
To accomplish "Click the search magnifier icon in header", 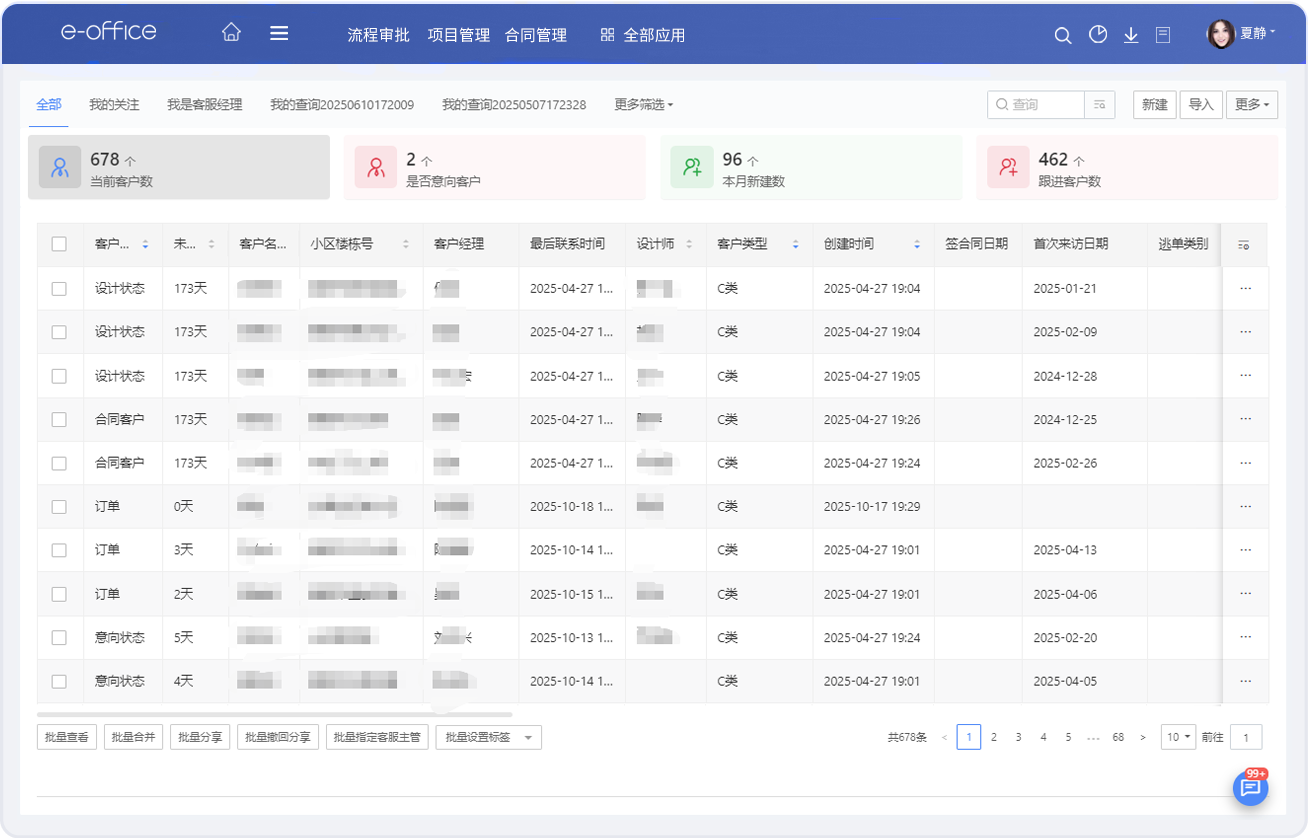I will pos(1063,35).
